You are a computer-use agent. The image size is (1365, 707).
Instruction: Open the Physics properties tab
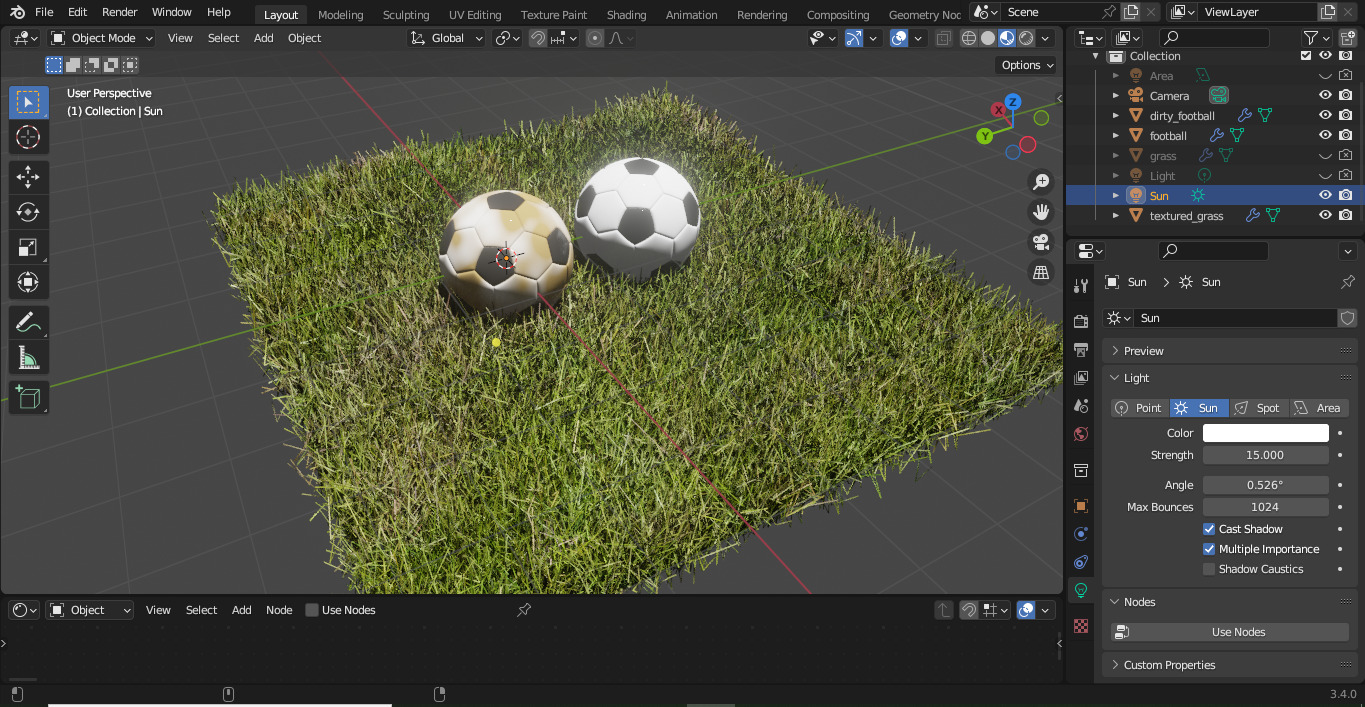(x=1080, y=534)
